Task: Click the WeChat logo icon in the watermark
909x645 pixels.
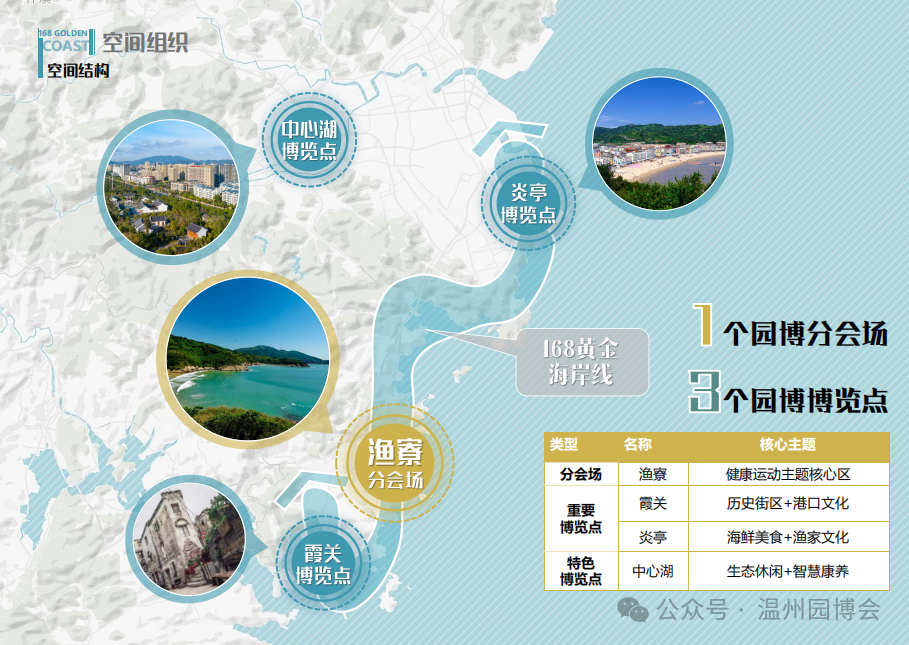Action: click(632, 609)
